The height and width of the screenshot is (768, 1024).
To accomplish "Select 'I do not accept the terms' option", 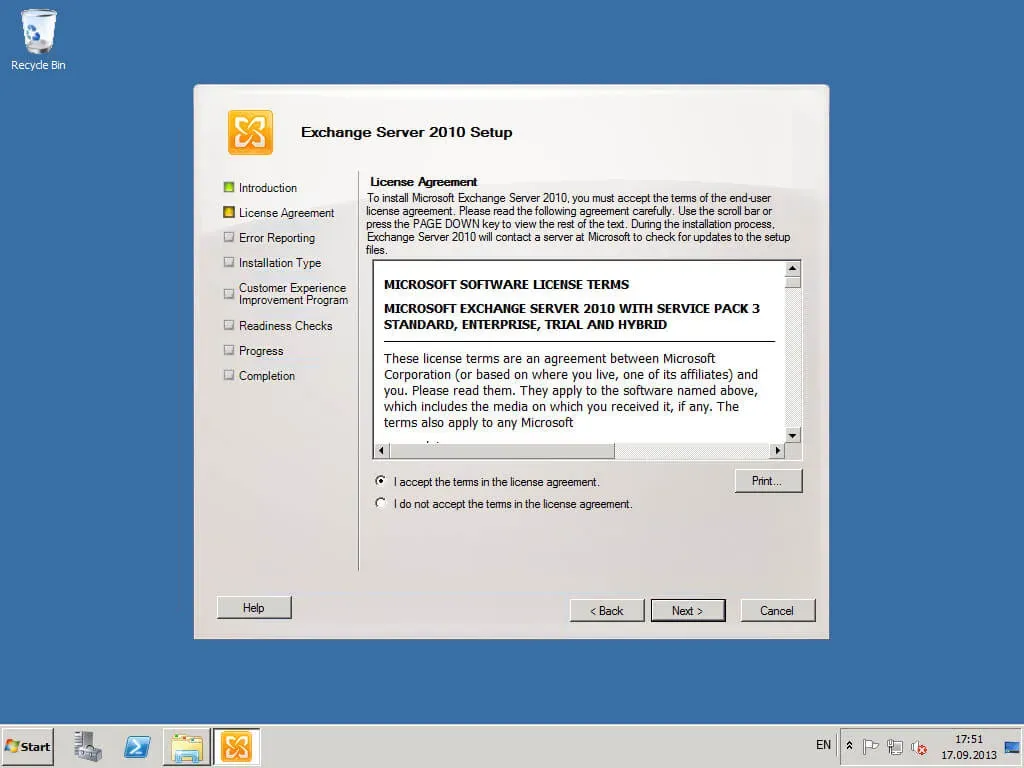I will pos(381,503).
